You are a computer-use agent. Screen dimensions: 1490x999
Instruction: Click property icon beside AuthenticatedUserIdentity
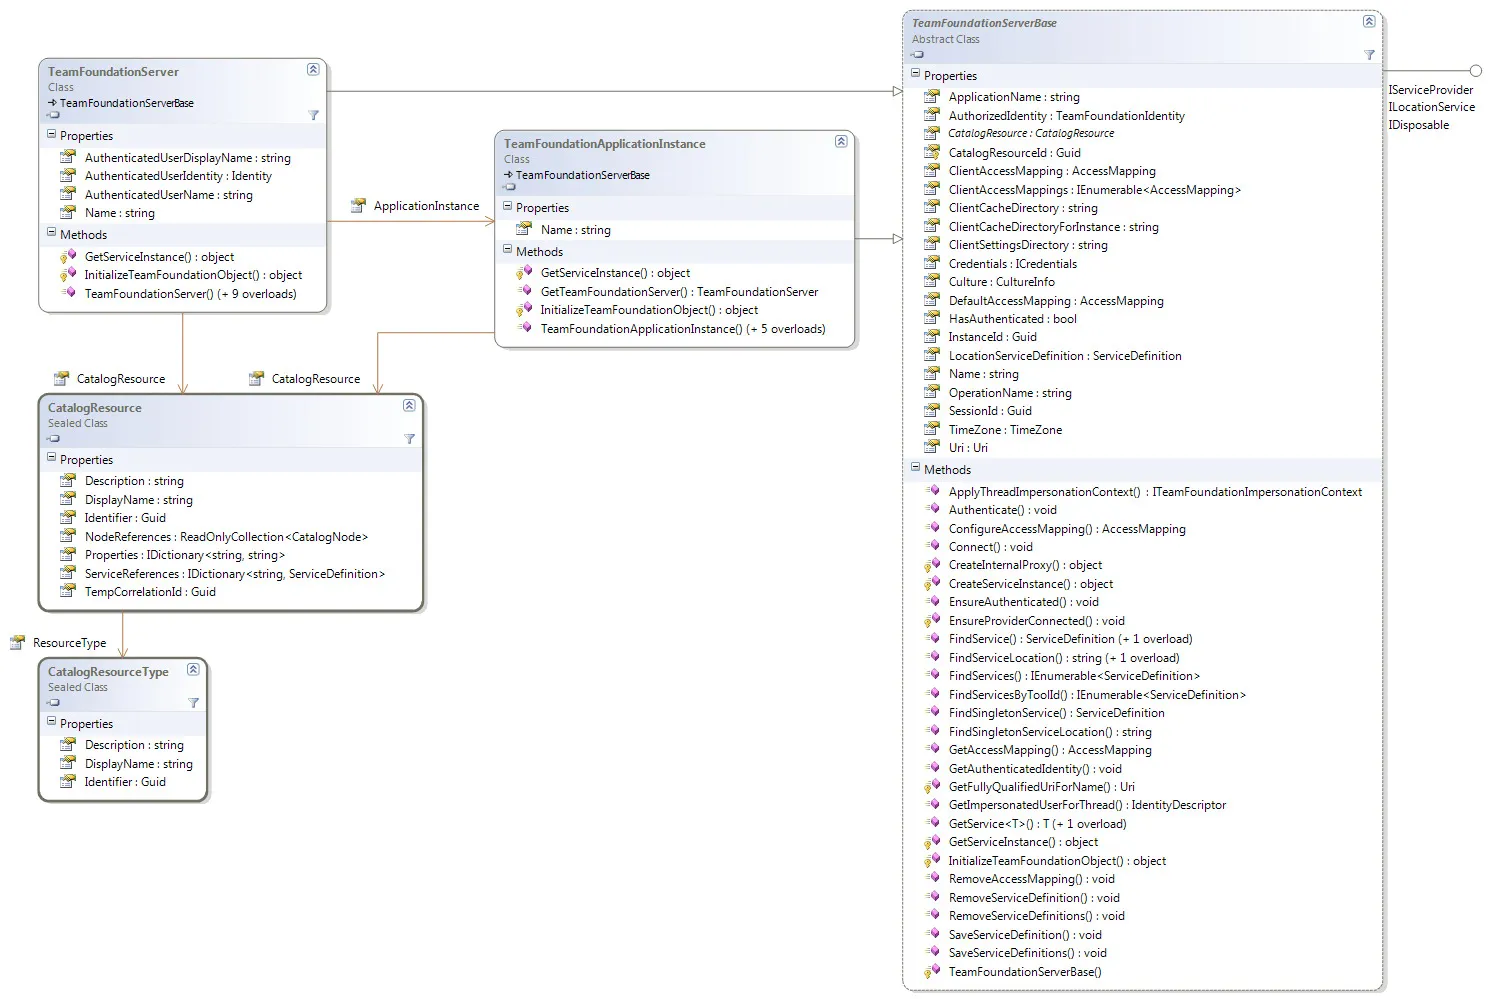[68, 175]
